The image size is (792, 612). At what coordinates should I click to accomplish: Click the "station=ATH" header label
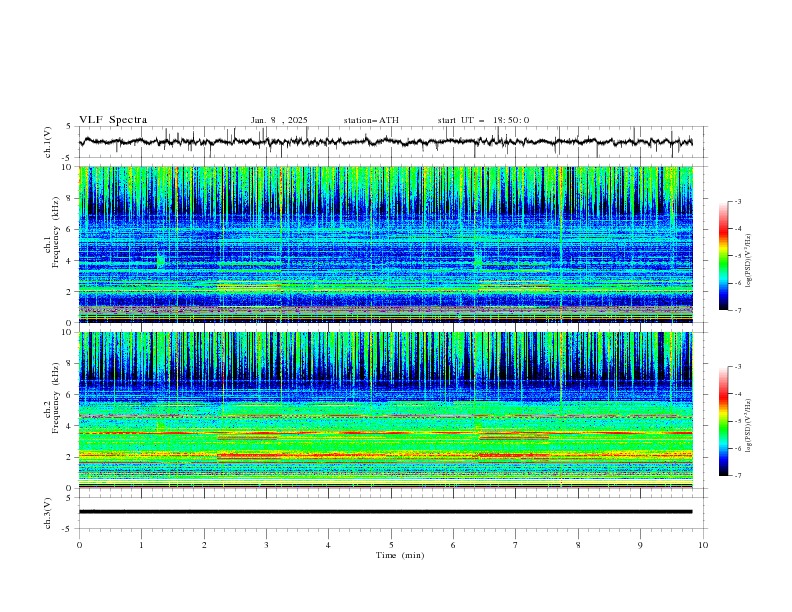pos(371,120)
